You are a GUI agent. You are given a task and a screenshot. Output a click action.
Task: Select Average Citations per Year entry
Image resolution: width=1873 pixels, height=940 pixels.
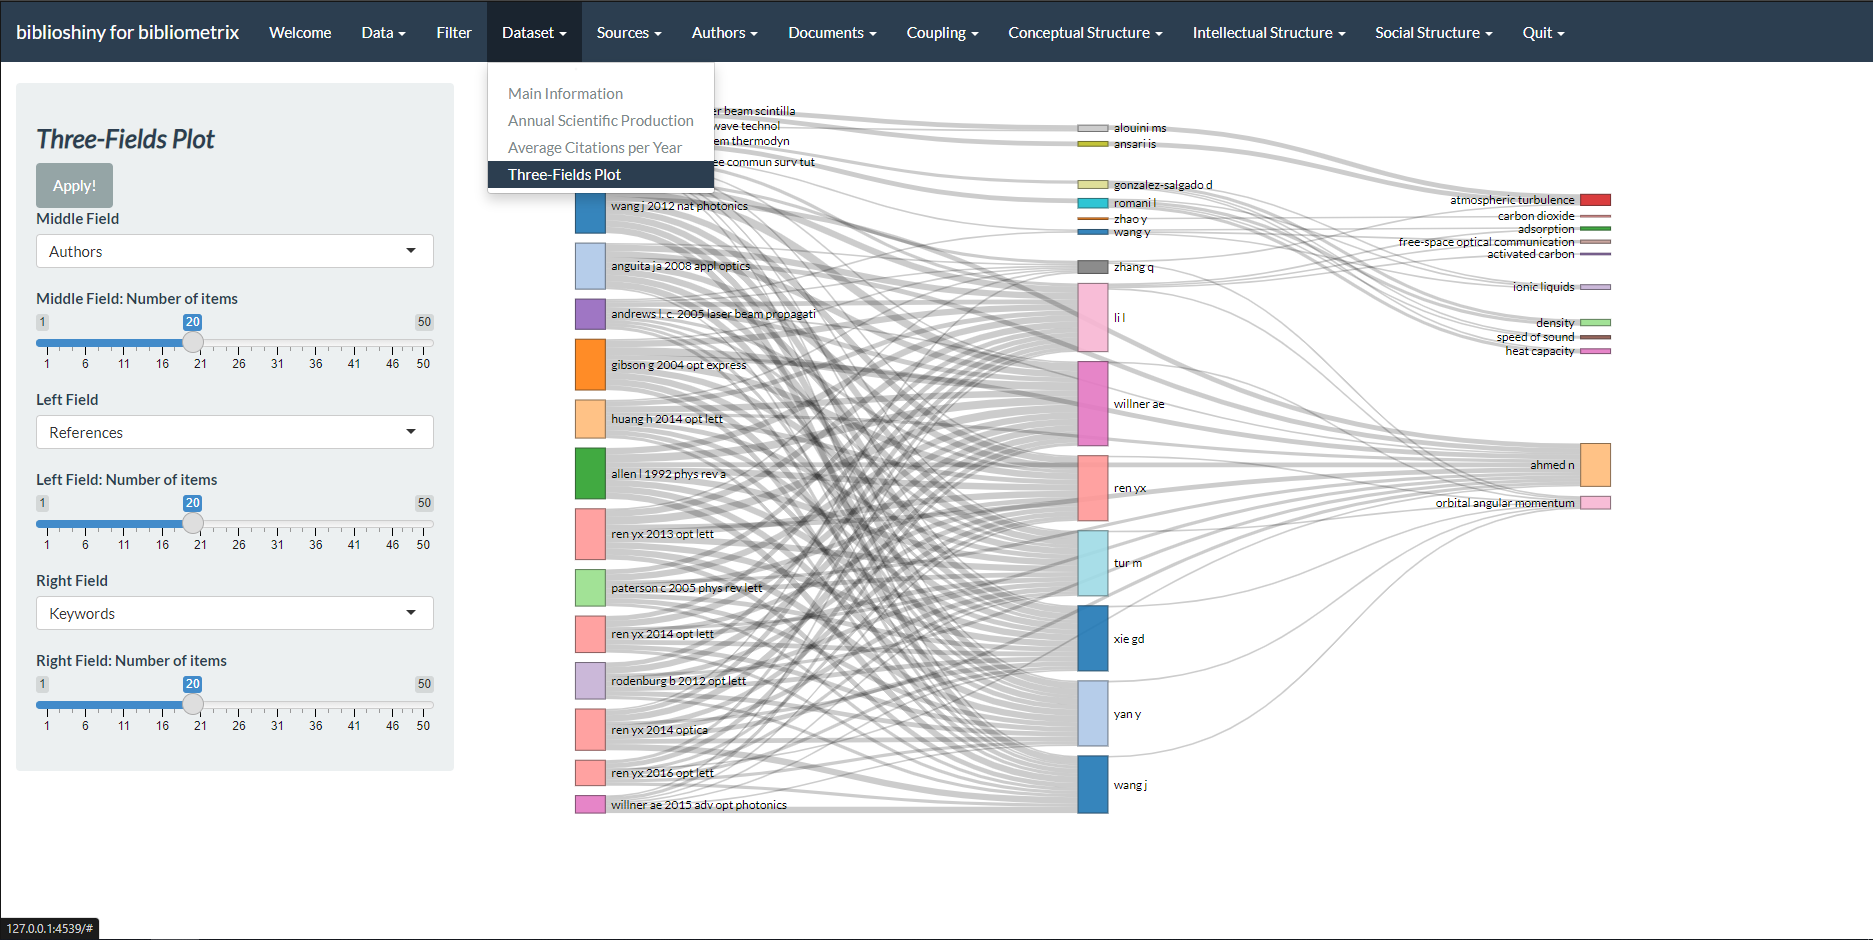click(x=601, y=147)
